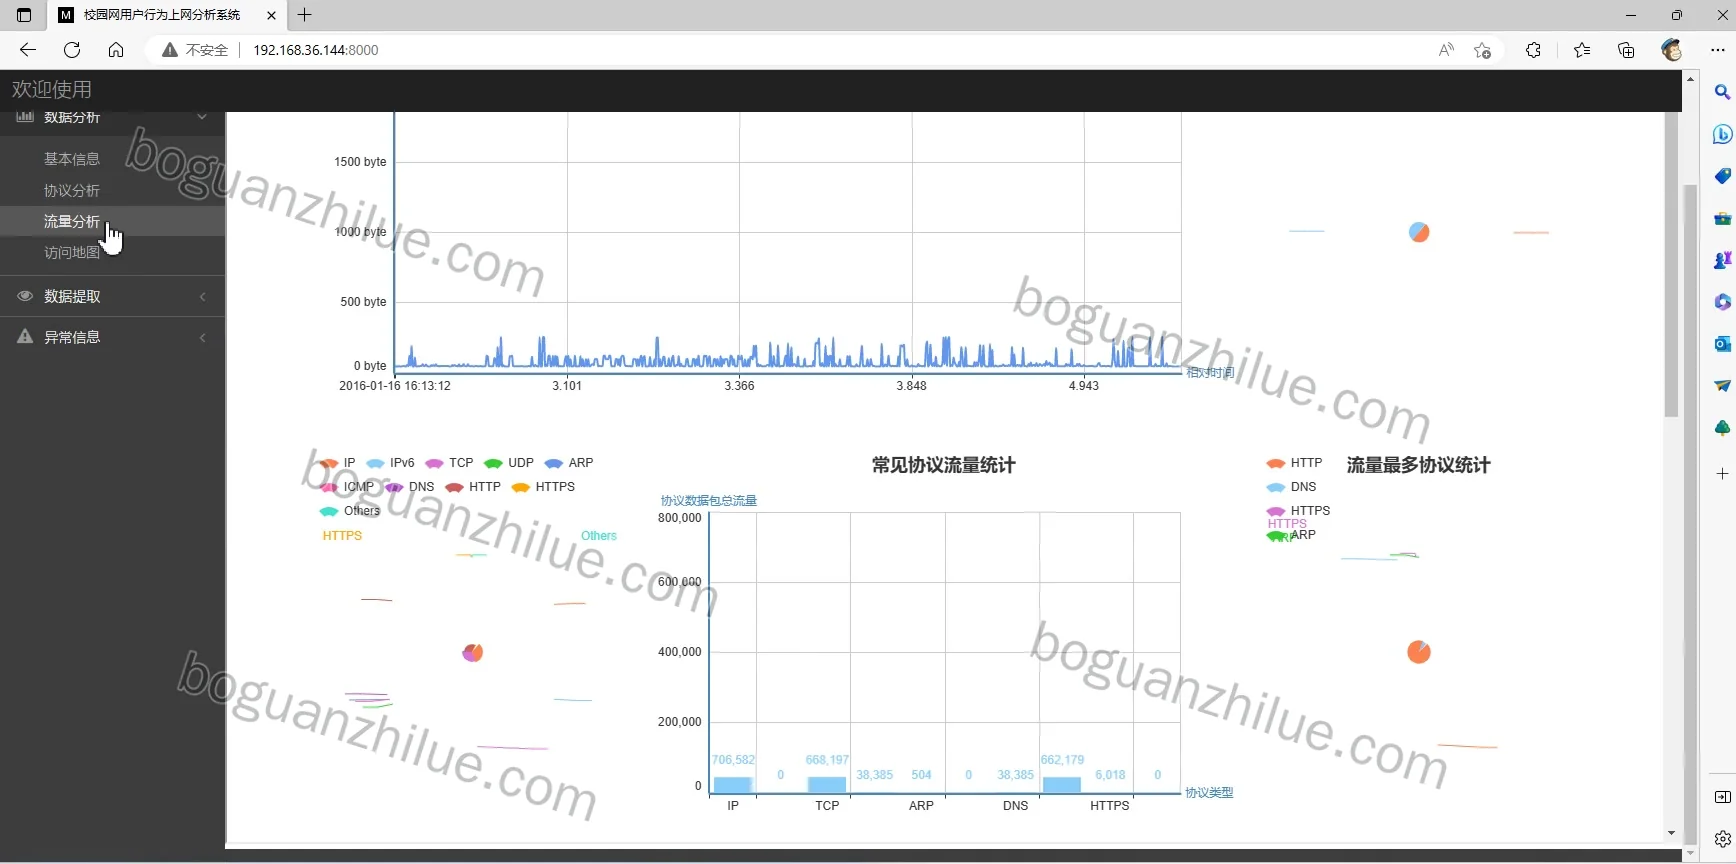Toggle Others legend series

click(350, 511)
